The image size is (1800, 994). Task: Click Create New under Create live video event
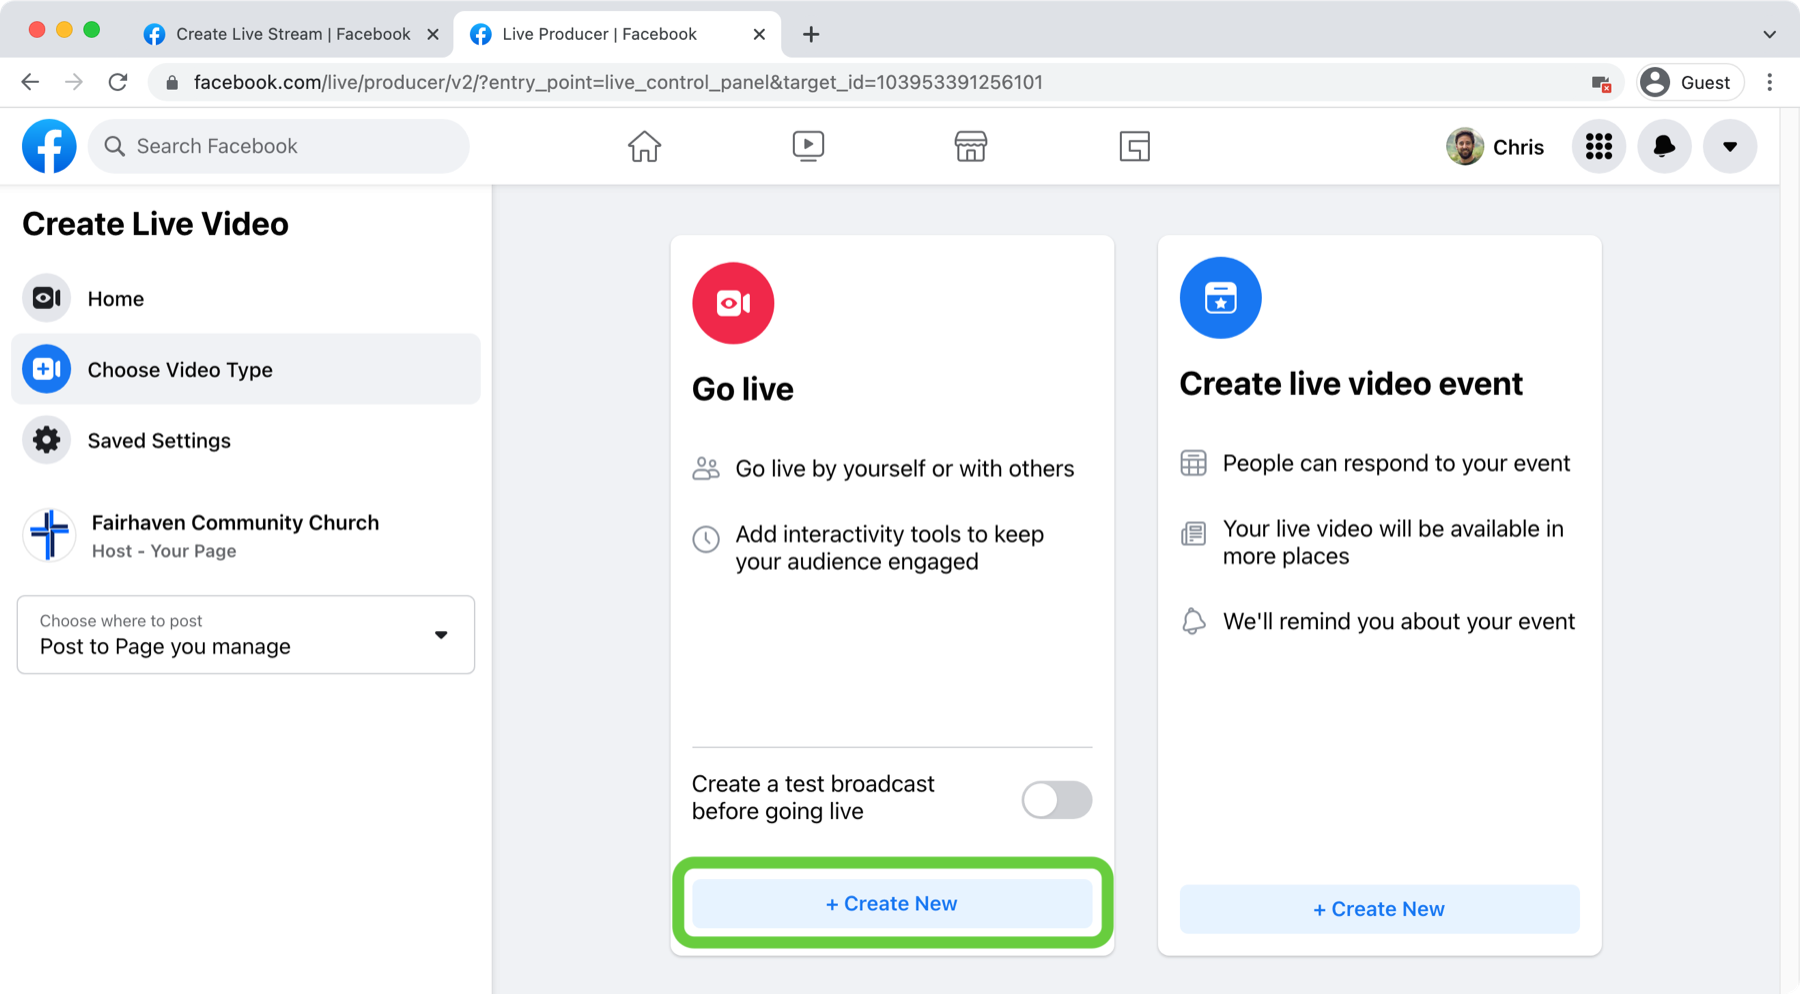pos(1378,908)
